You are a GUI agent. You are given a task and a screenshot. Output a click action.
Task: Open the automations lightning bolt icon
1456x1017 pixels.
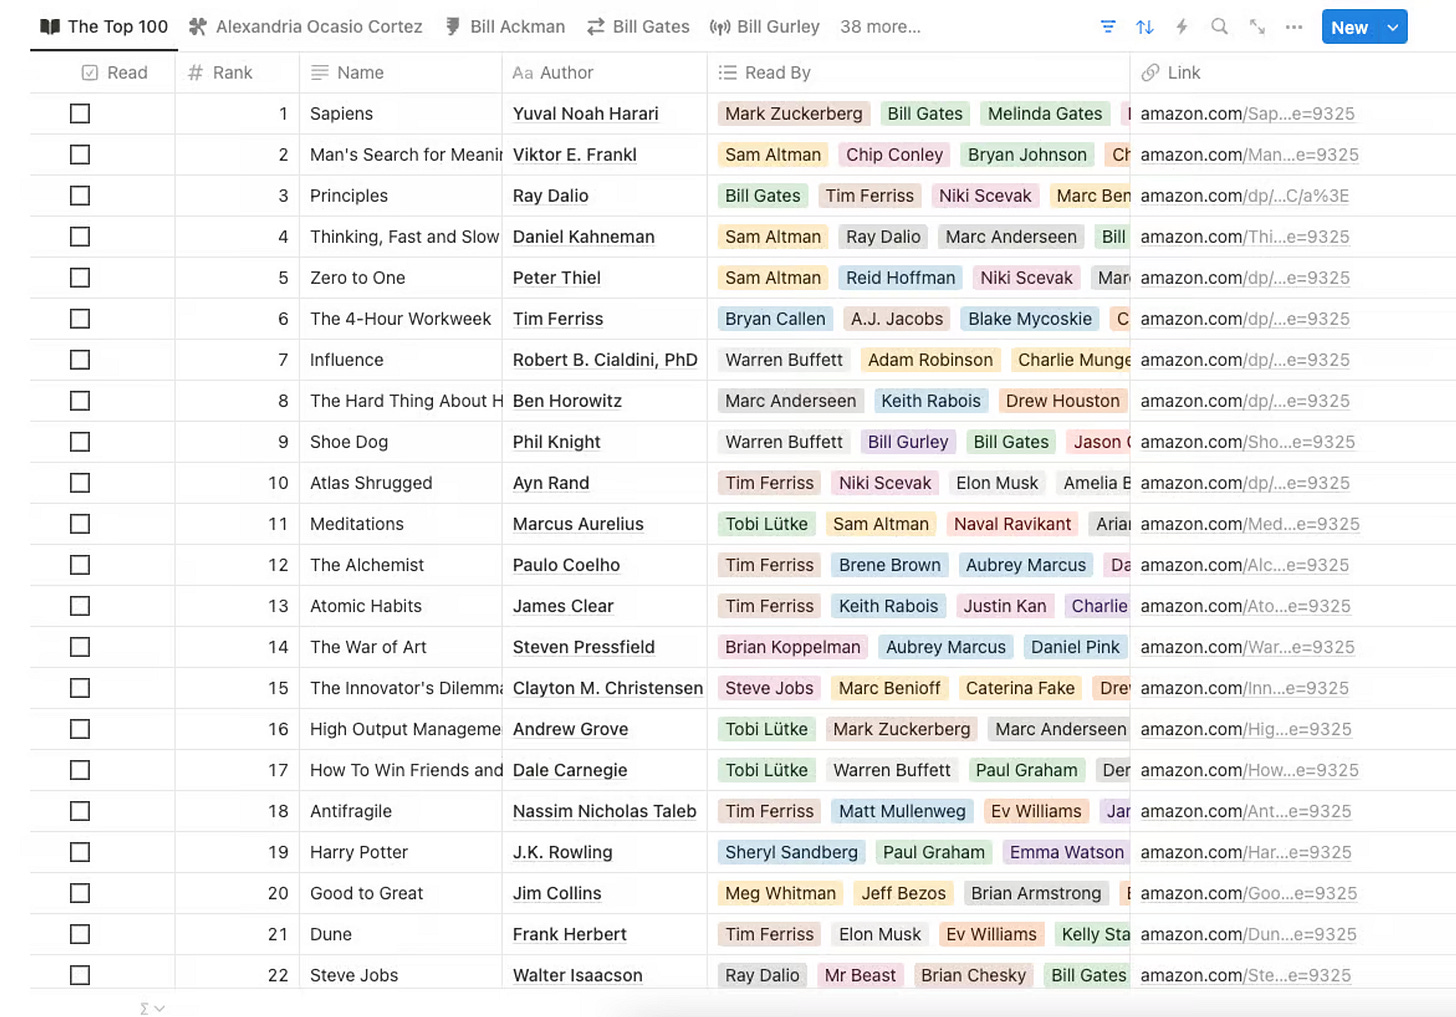pos(1182,27)
